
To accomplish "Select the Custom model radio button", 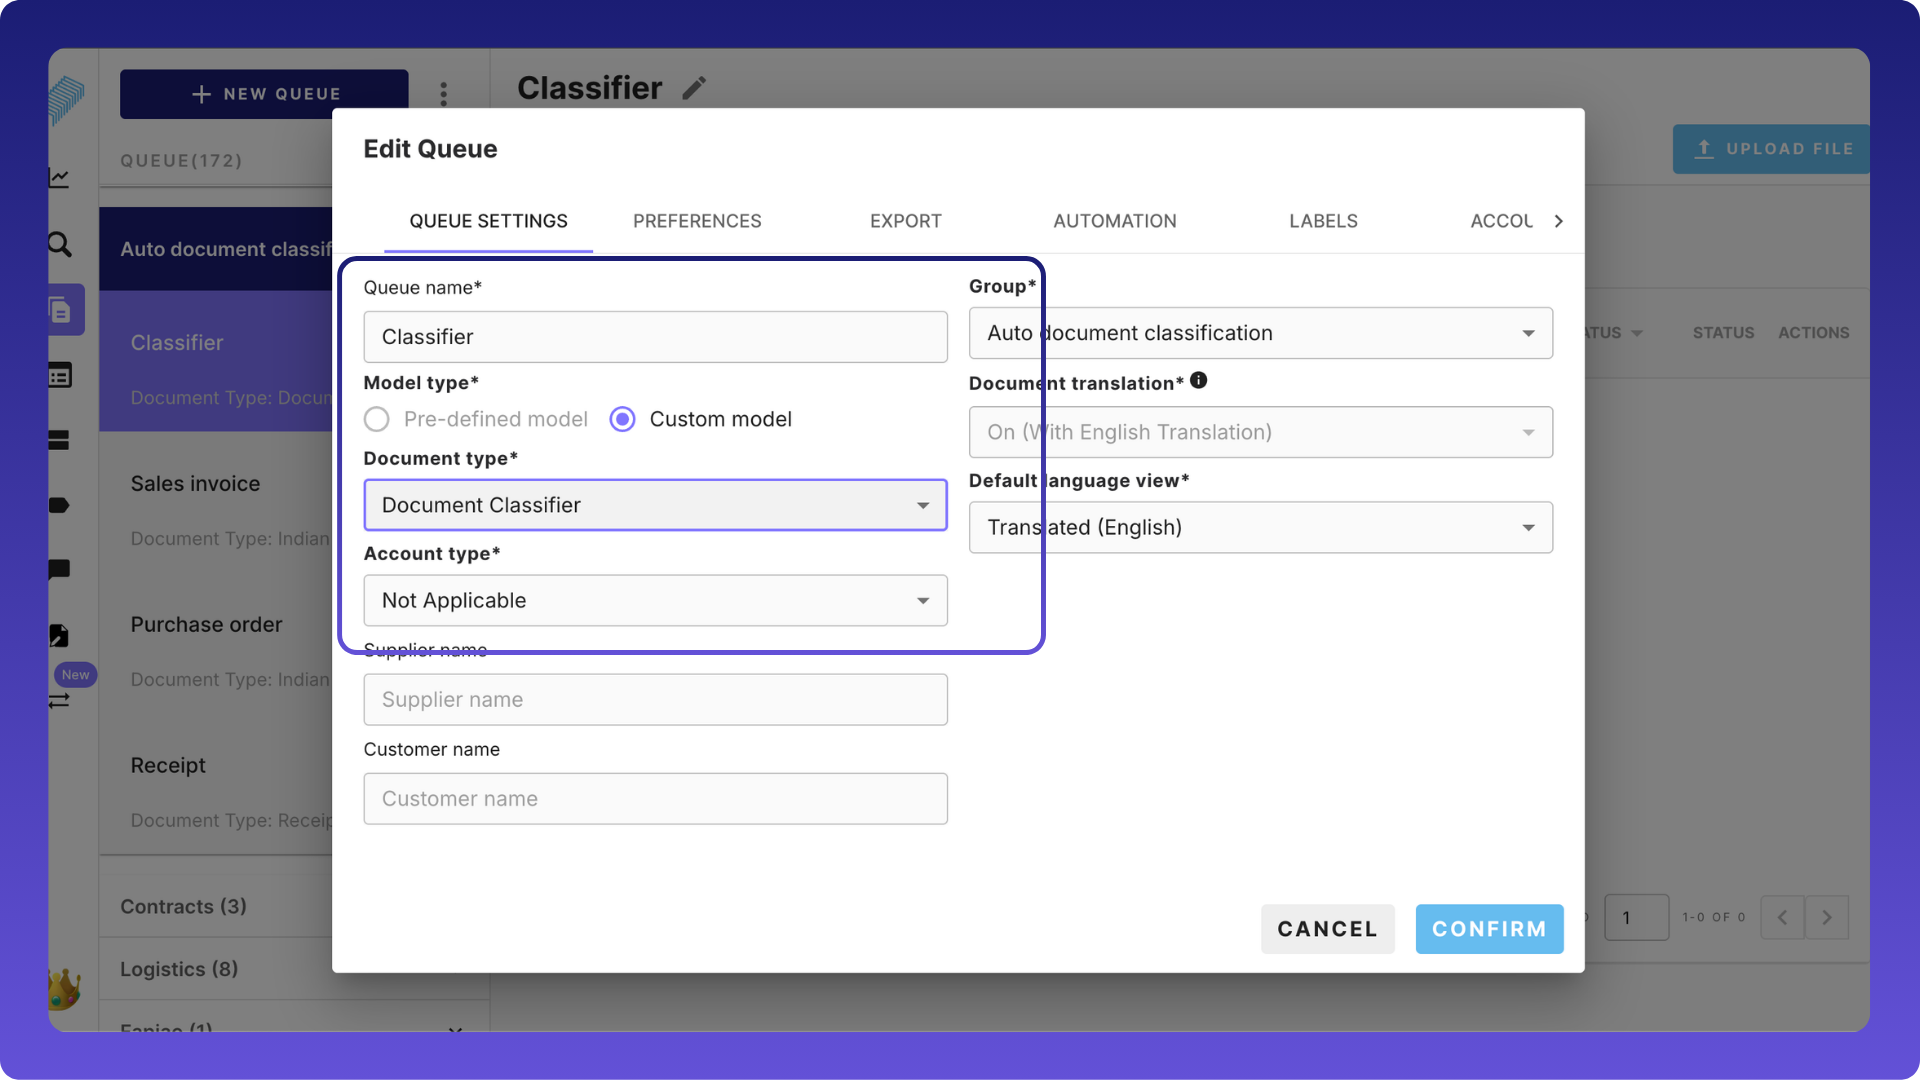I will (x=622, y=419).
